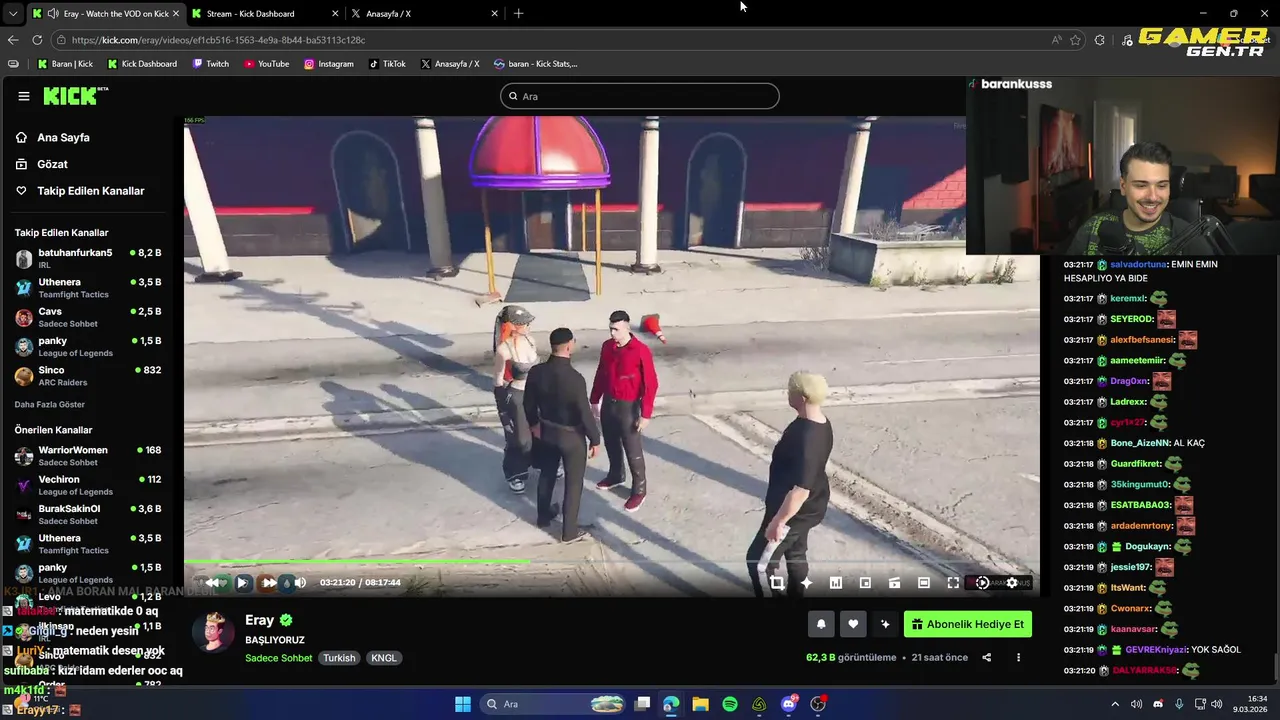Open panky channel under followed channels
Viewport: 1280px width, 720px height.
[x=88, y=347]
